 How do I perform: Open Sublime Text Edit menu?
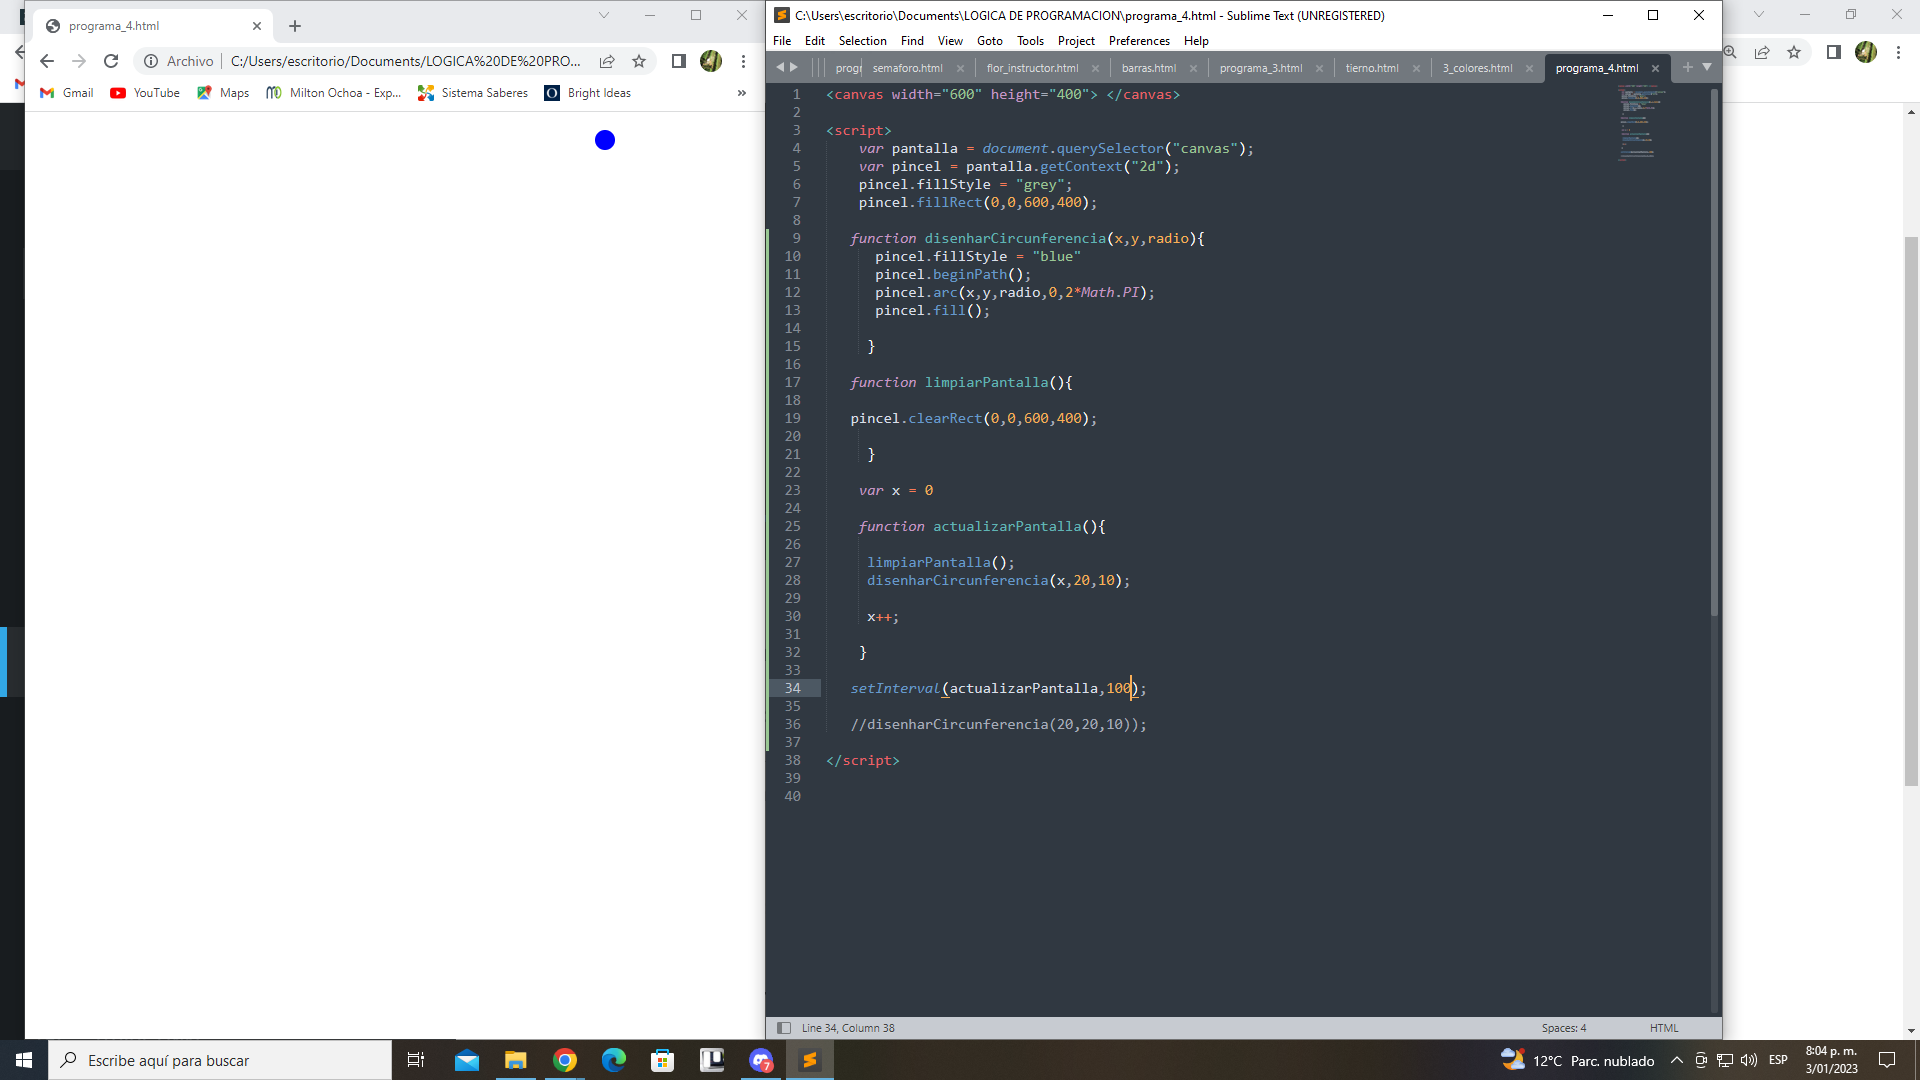pyautogui.click(x=815, y=41)
